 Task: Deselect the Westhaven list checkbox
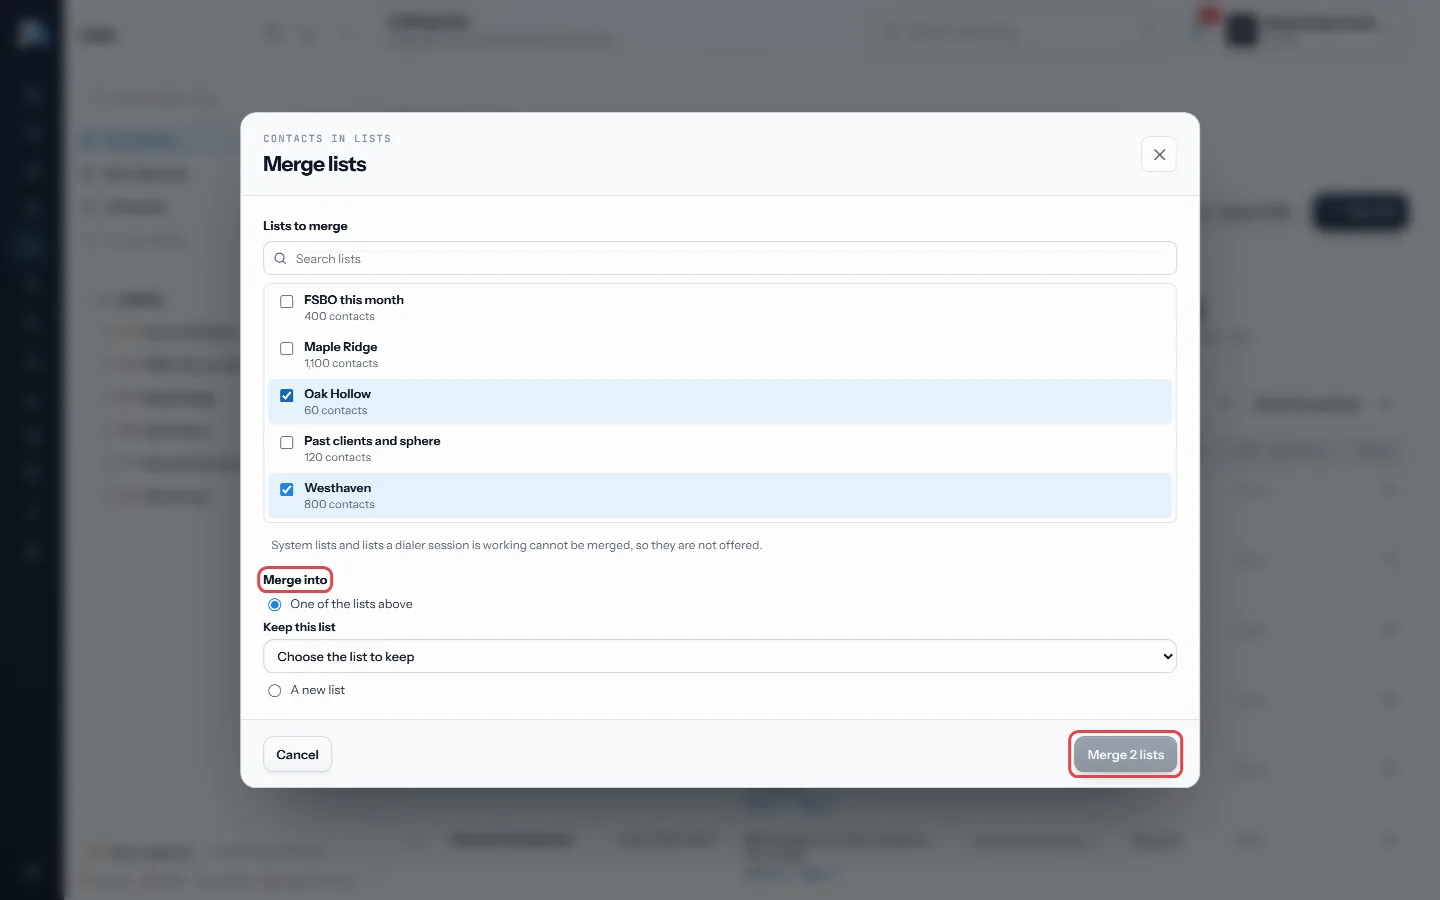tap(287, 489)
